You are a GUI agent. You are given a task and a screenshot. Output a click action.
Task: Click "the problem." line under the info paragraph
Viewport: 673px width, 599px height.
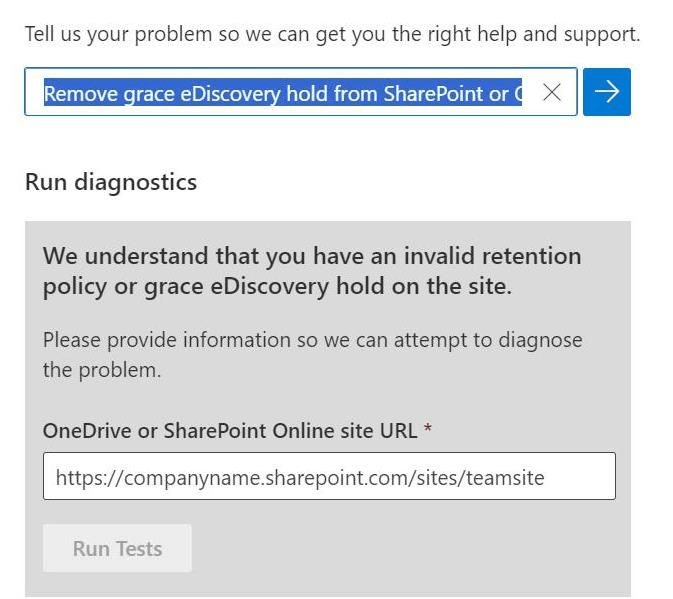pos(102,370)
